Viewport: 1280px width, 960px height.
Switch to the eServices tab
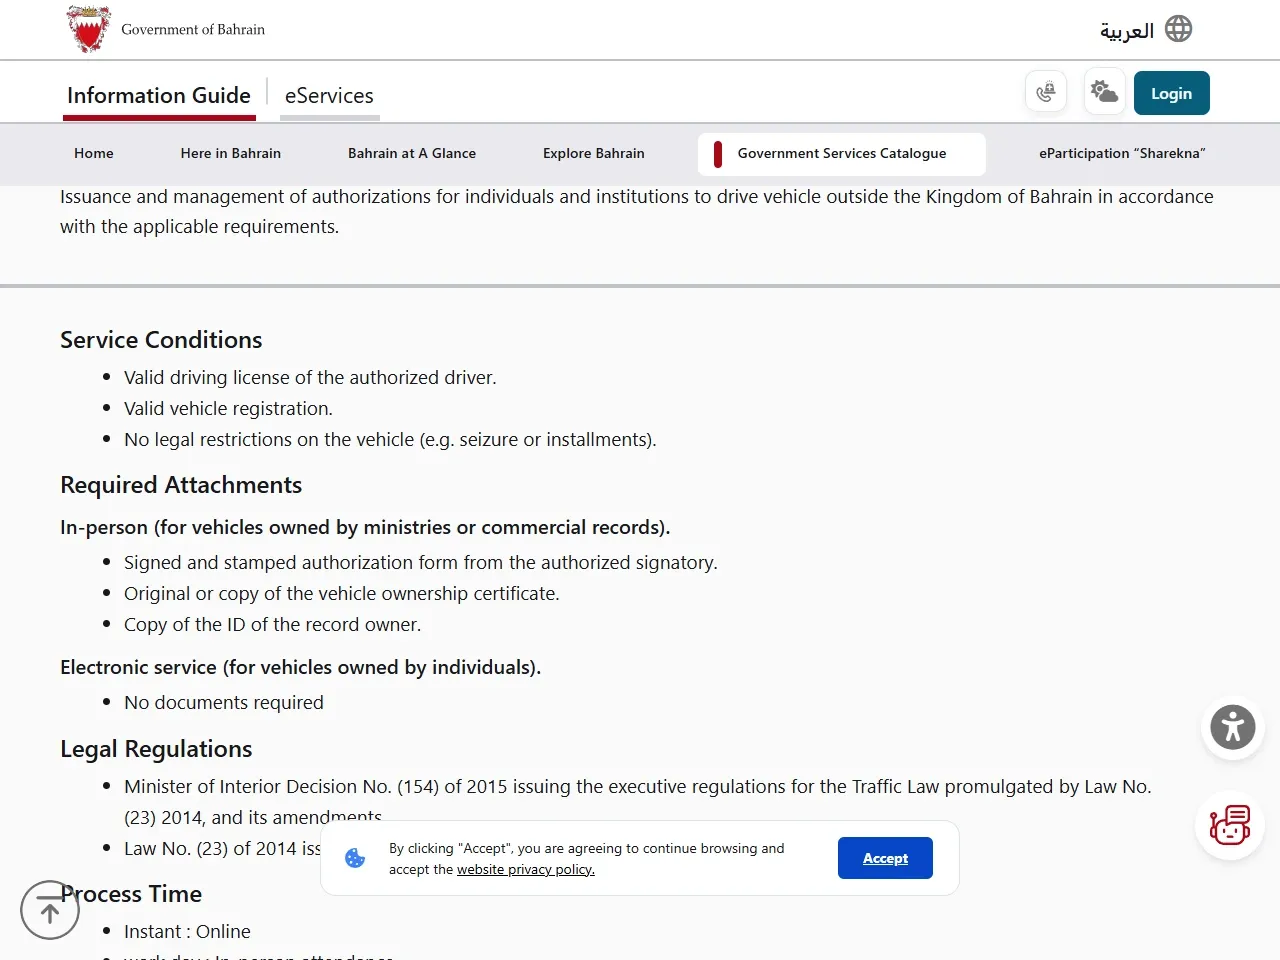(x=329, y=96)
